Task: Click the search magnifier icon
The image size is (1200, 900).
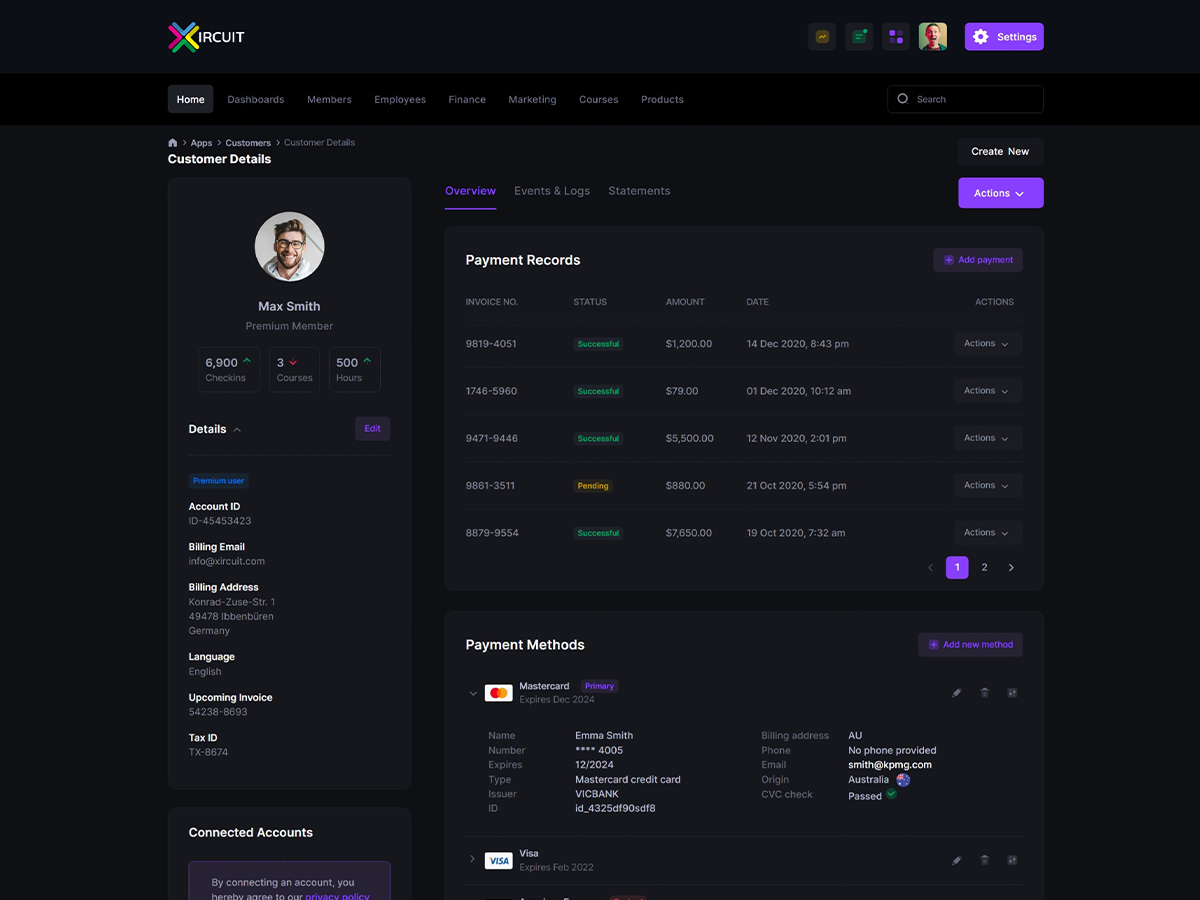Action: point(903,99)
